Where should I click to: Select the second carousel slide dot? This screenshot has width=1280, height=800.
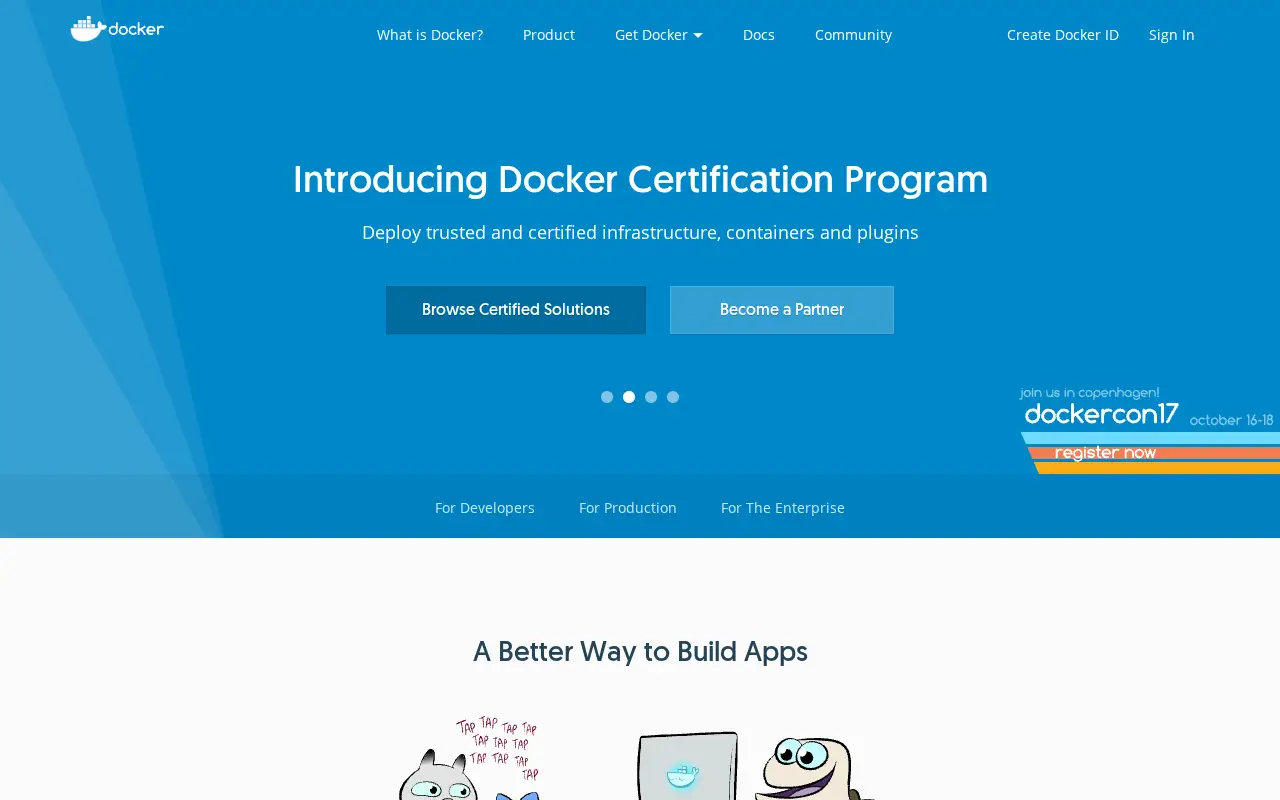pyautogui.click(x=629, y=397)
